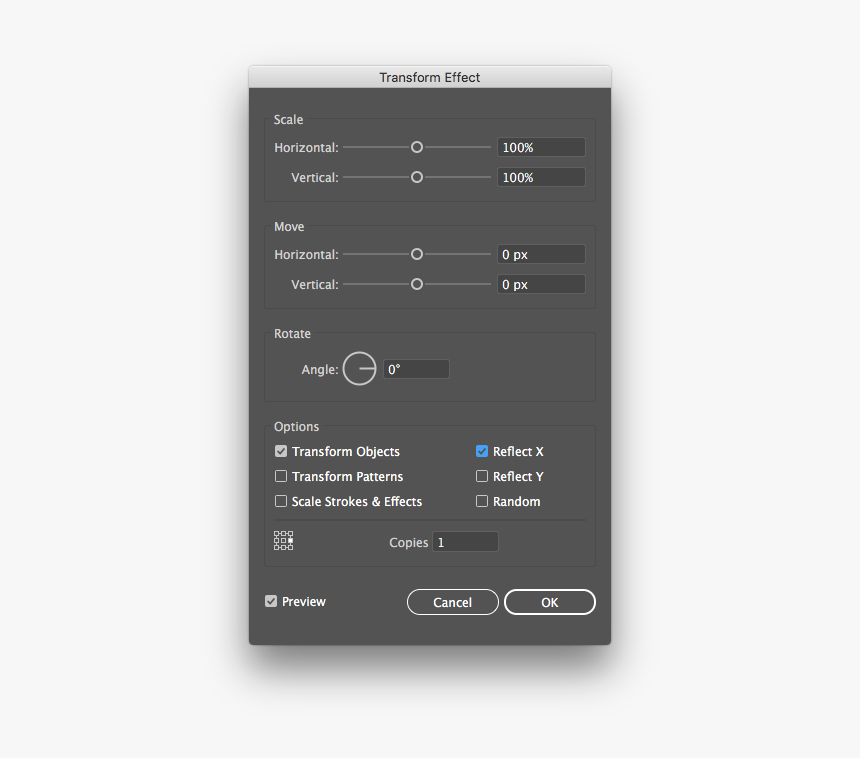Image resolution: width=860 pixels, height=758 pixels.
Task: Click the Scale section label
Action: [288, 120]
